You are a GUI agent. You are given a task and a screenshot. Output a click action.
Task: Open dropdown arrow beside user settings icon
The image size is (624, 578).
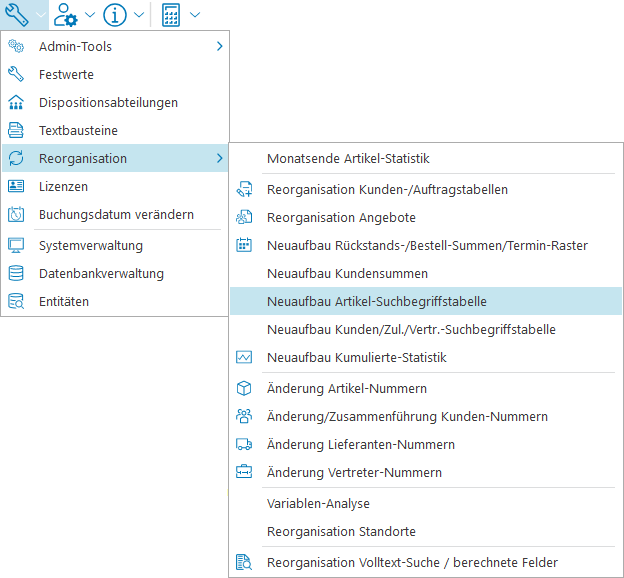tap(90, 15)
